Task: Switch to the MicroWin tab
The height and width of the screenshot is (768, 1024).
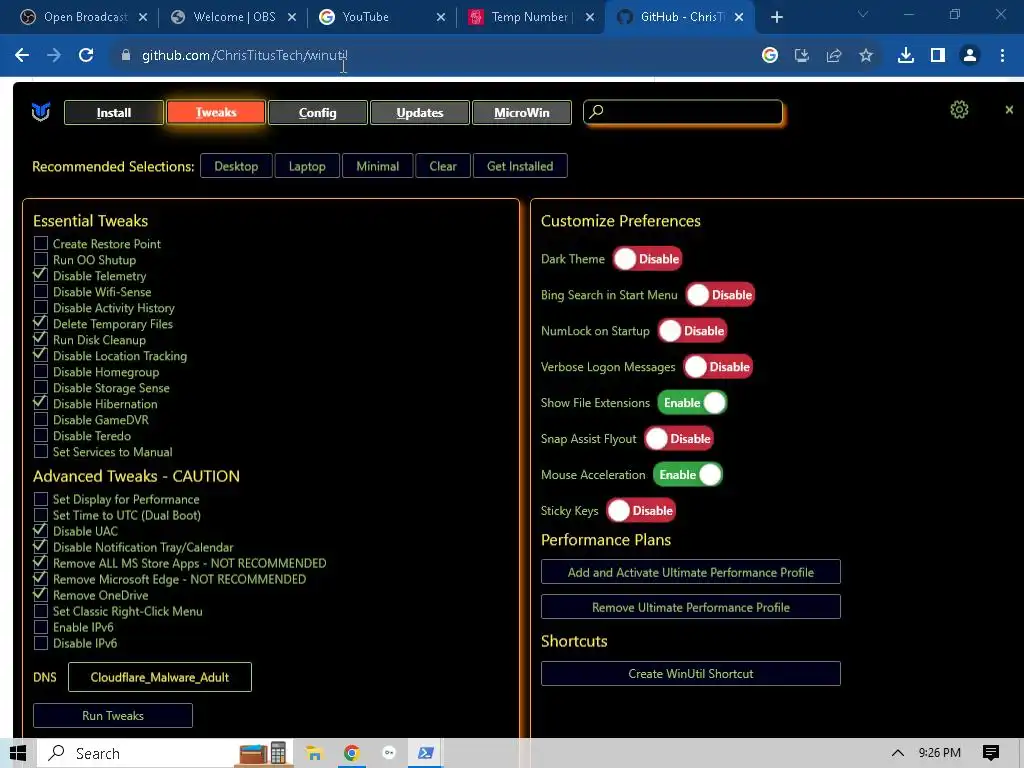Action: tap(522, 112)
